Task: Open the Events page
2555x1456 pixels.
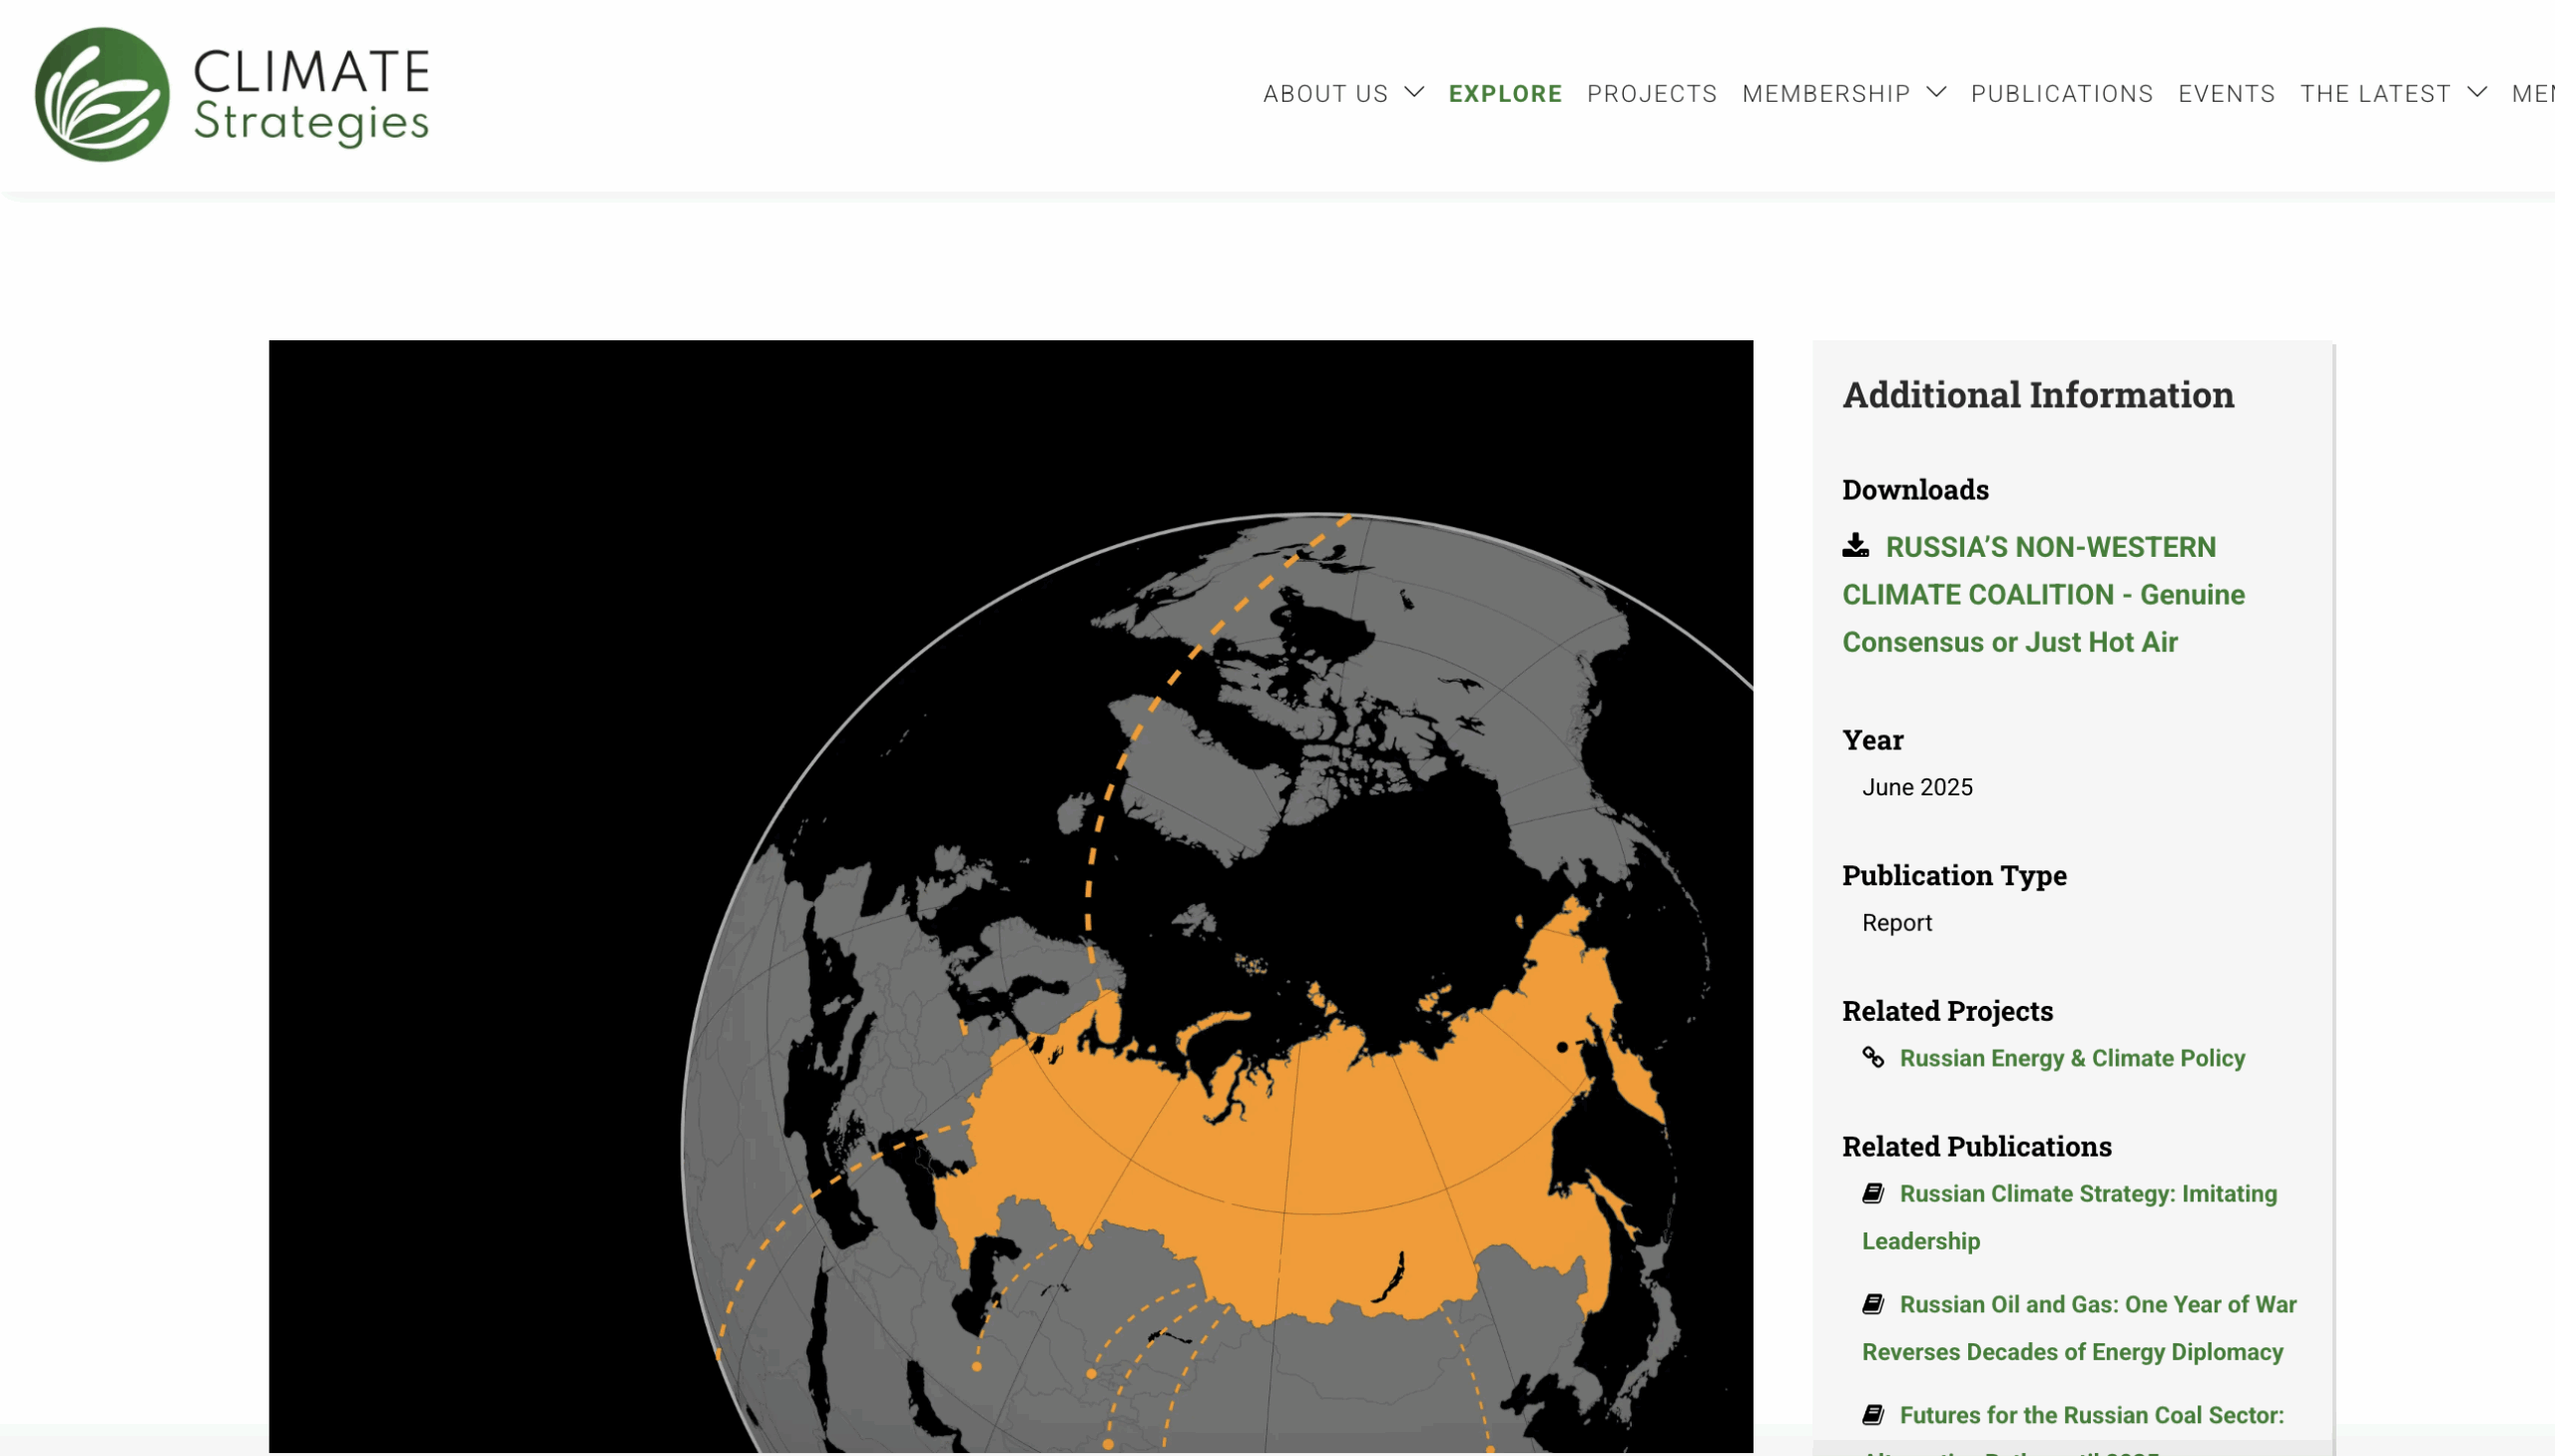Action: pos(2227,94)
